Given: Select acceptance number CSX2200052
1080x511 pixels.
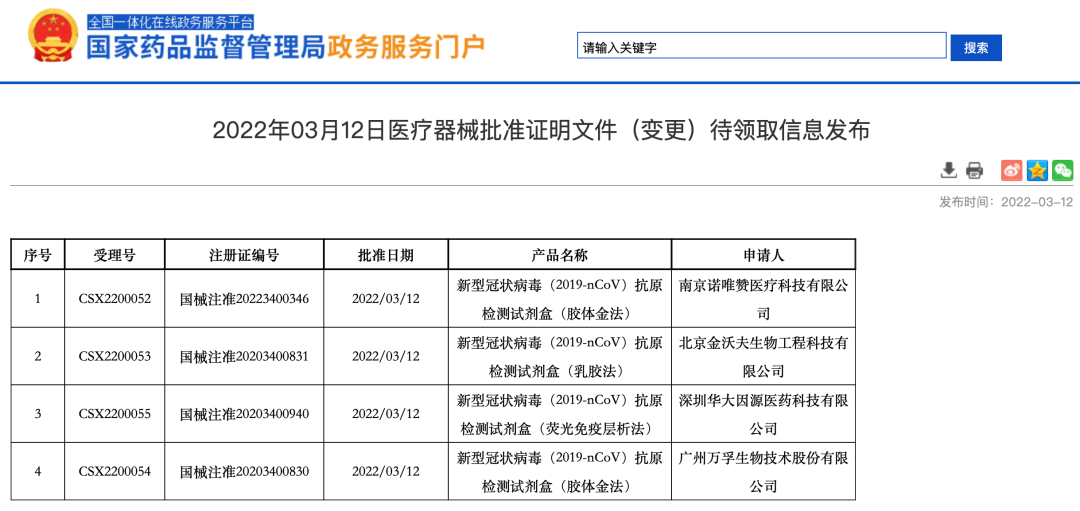Looking at the screenshot, I should pyautogui.click(x=114, y=299).
